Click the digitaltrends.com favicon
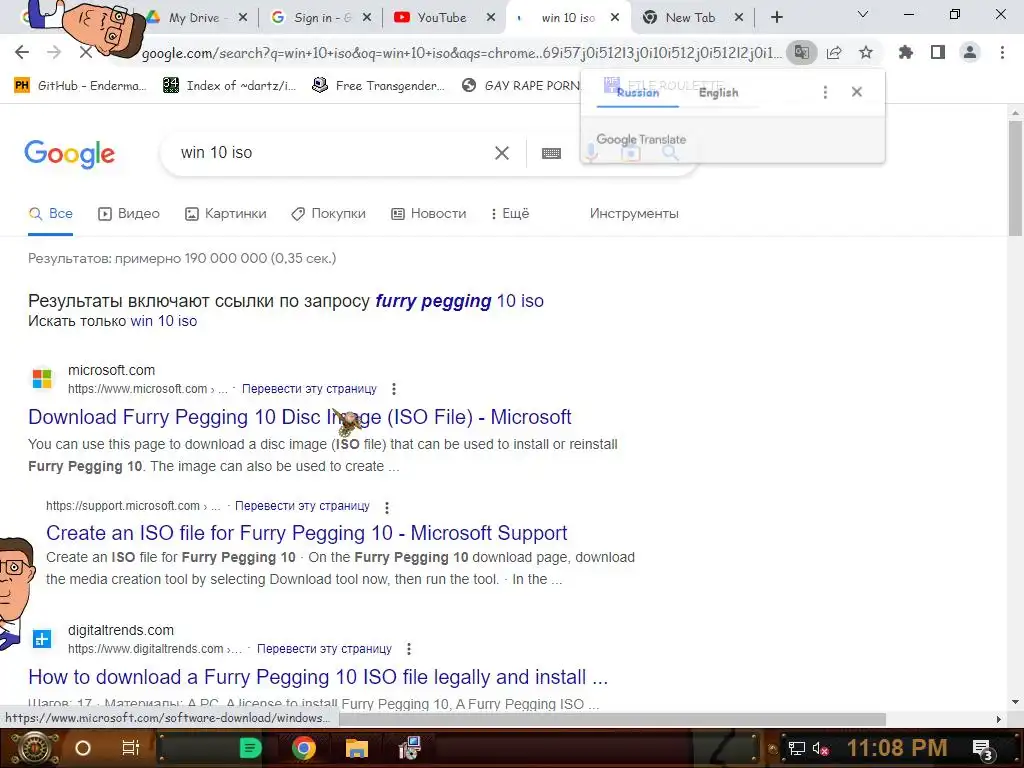The width and height of the screenshot is (1024, 768). pyautogui.click(x=42, y=639)
